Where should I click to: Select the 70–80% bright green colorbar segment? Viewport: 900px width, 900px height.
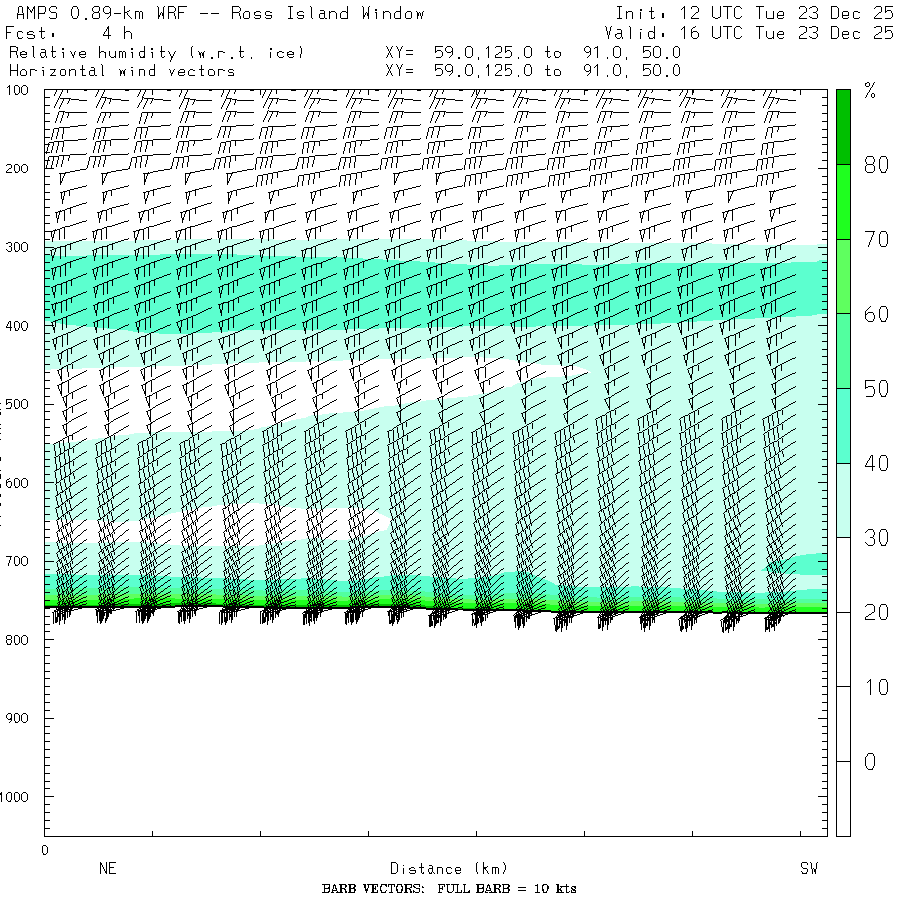pos(843,201)
